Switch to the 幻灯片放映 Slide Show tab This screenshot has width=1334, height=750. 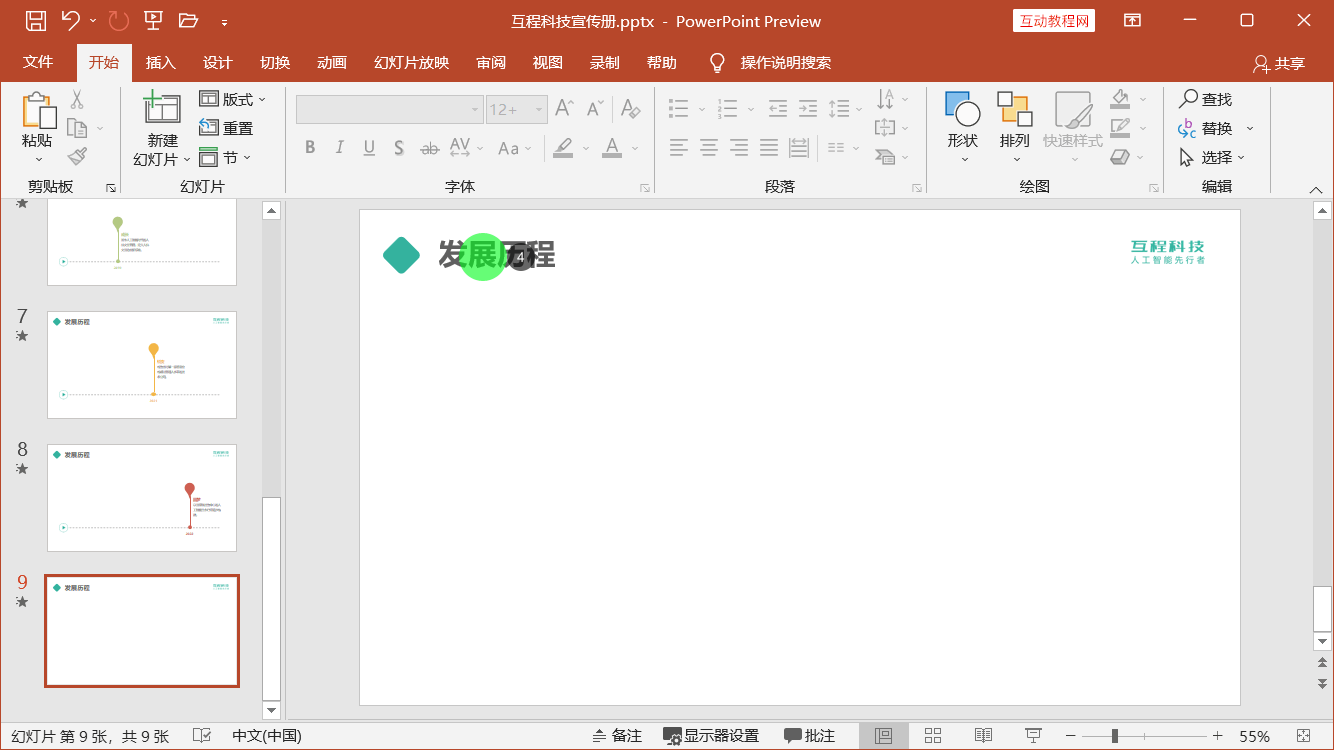[x=412, y=62]
